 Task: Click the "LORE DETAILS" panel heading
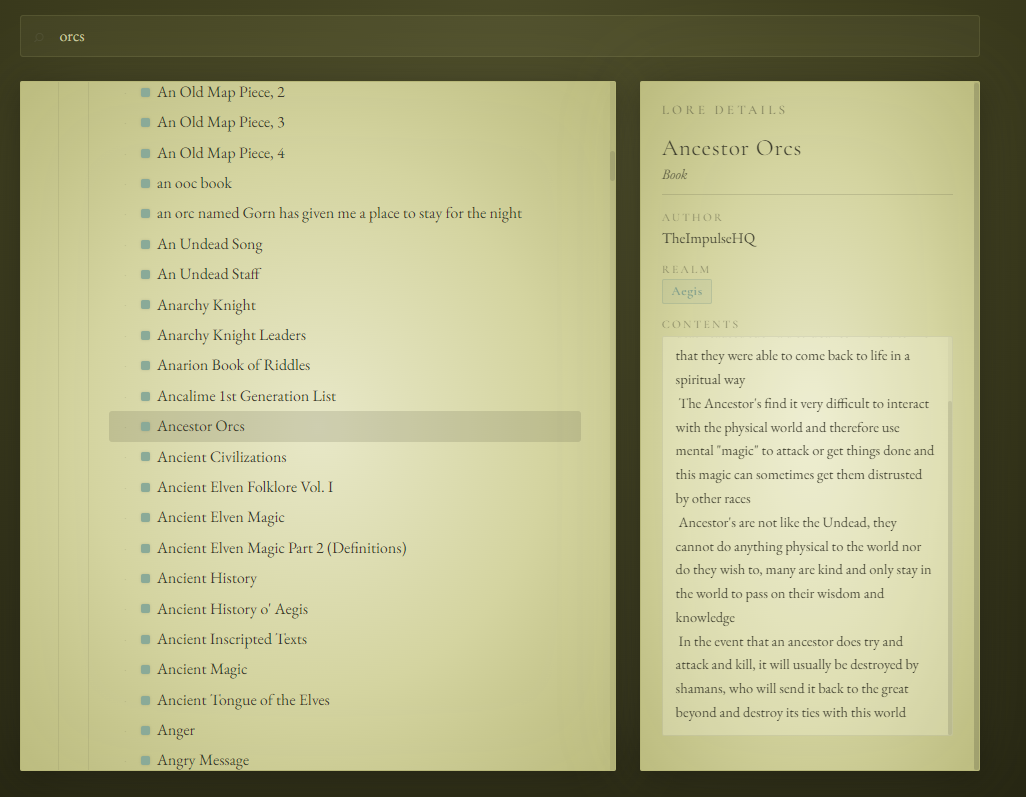(724, 110)
